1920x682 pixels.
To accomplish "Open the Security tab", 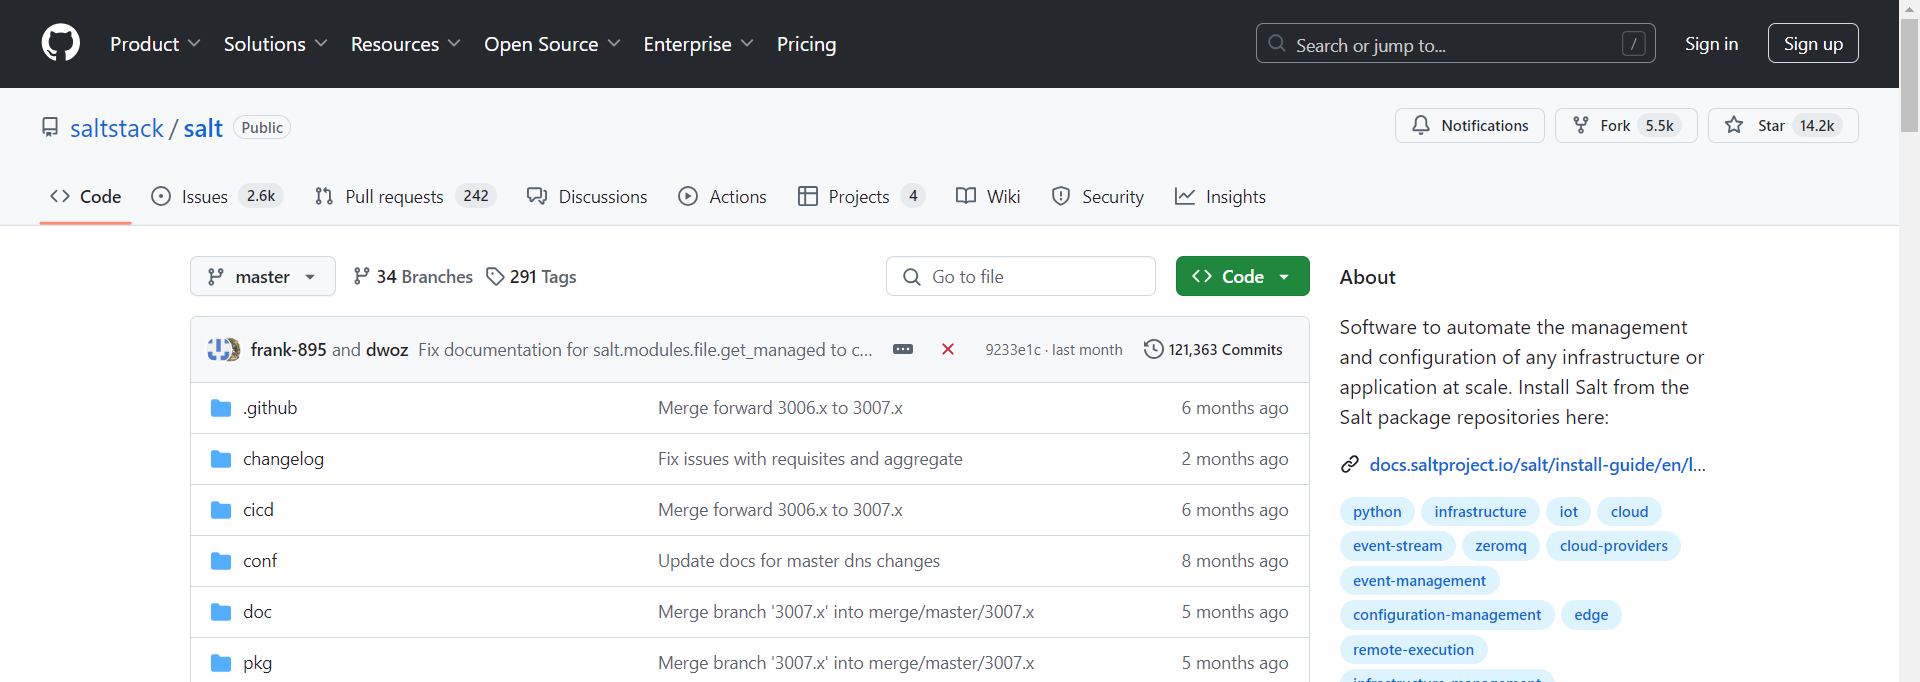I will click(x=1097, y=196).
